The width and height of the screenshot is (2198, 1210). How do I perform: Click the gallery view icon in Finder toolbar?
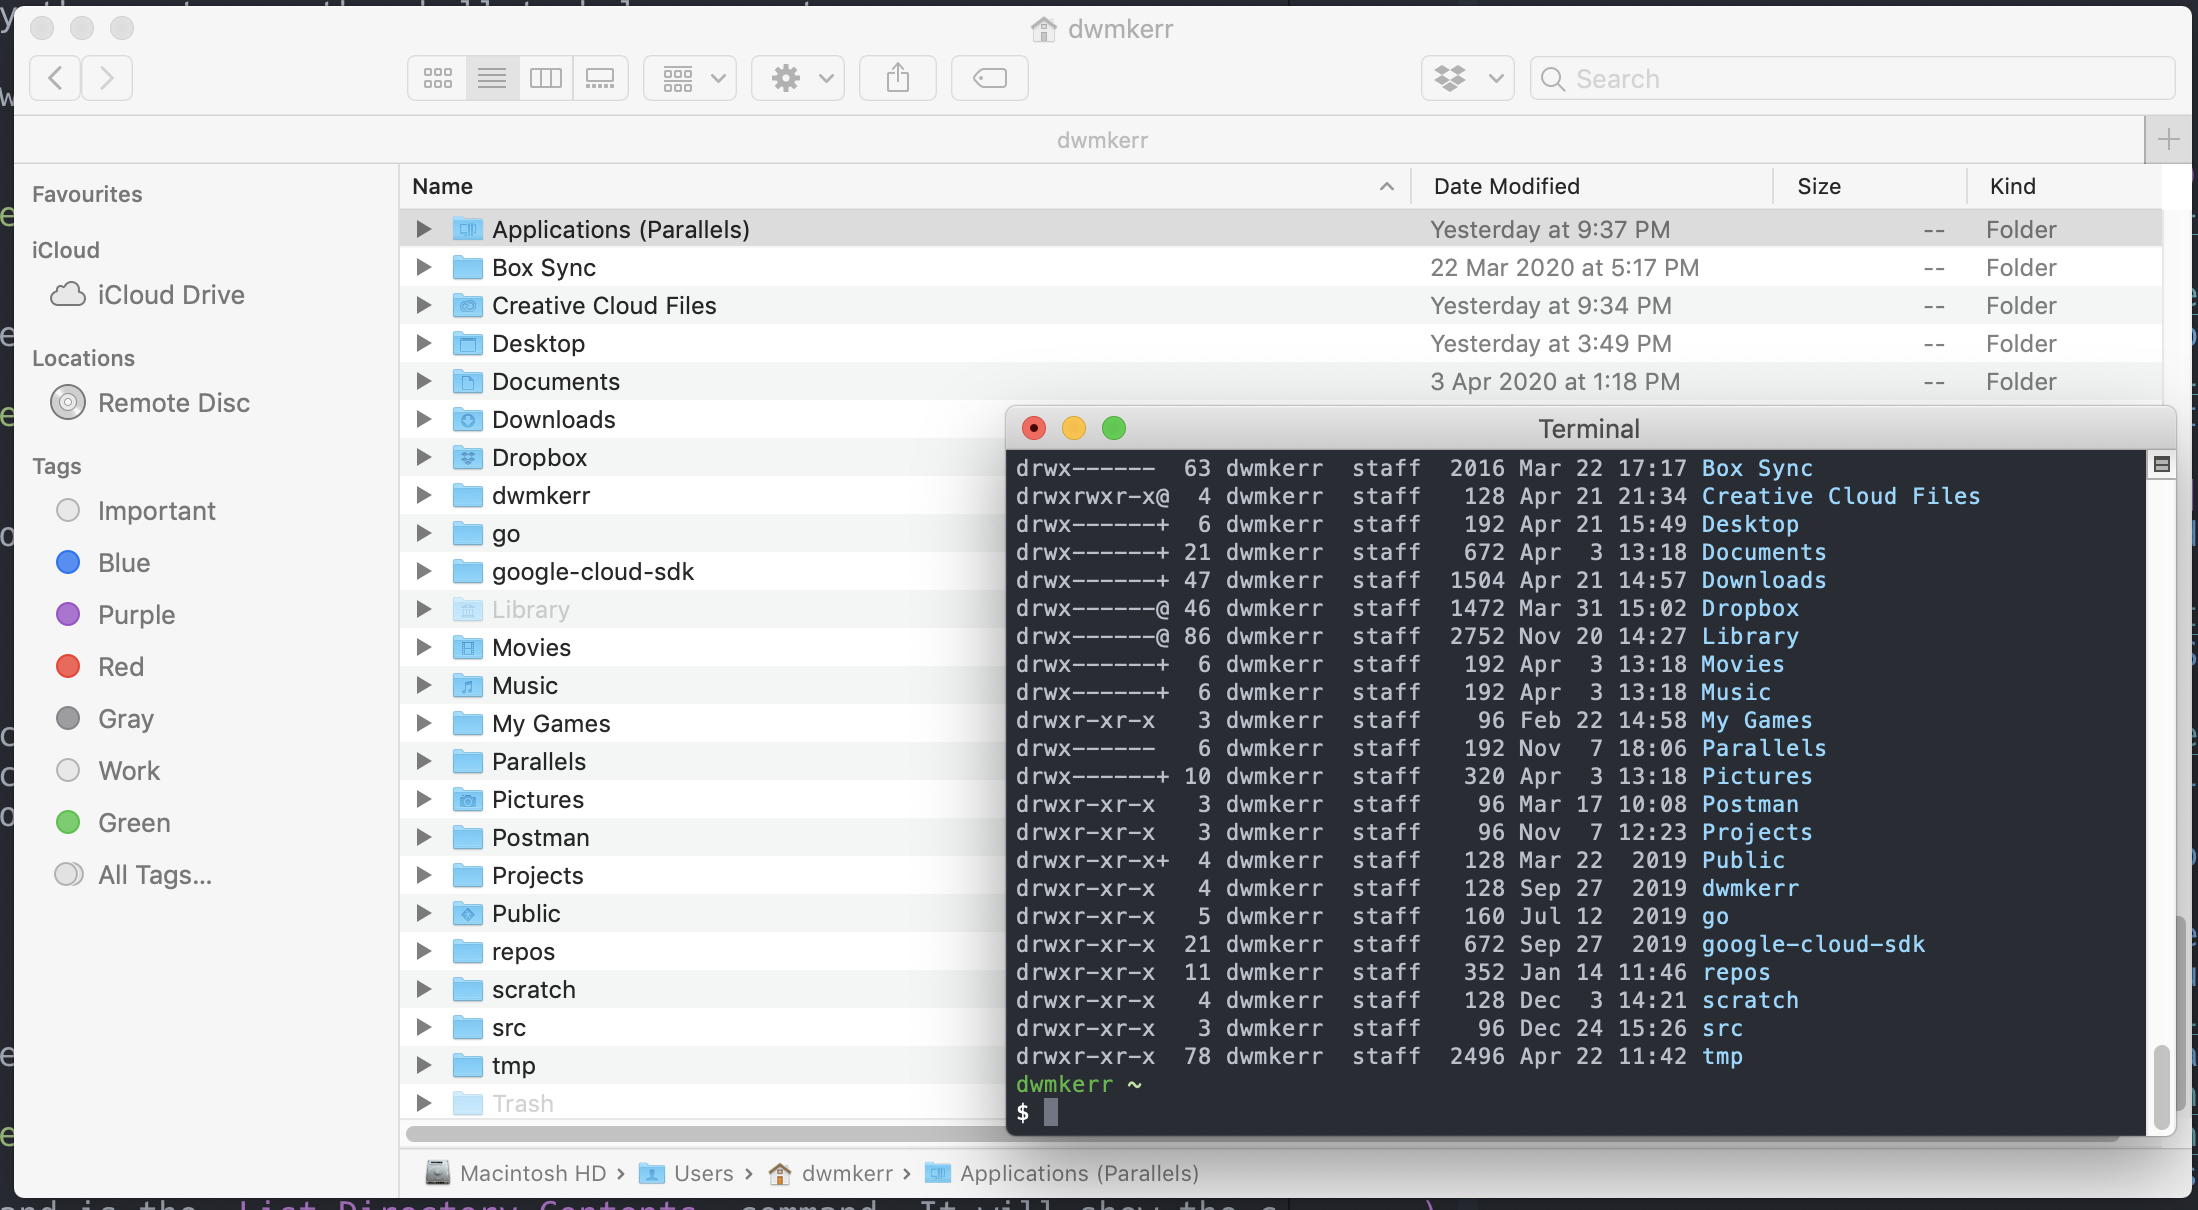point(598,77)
